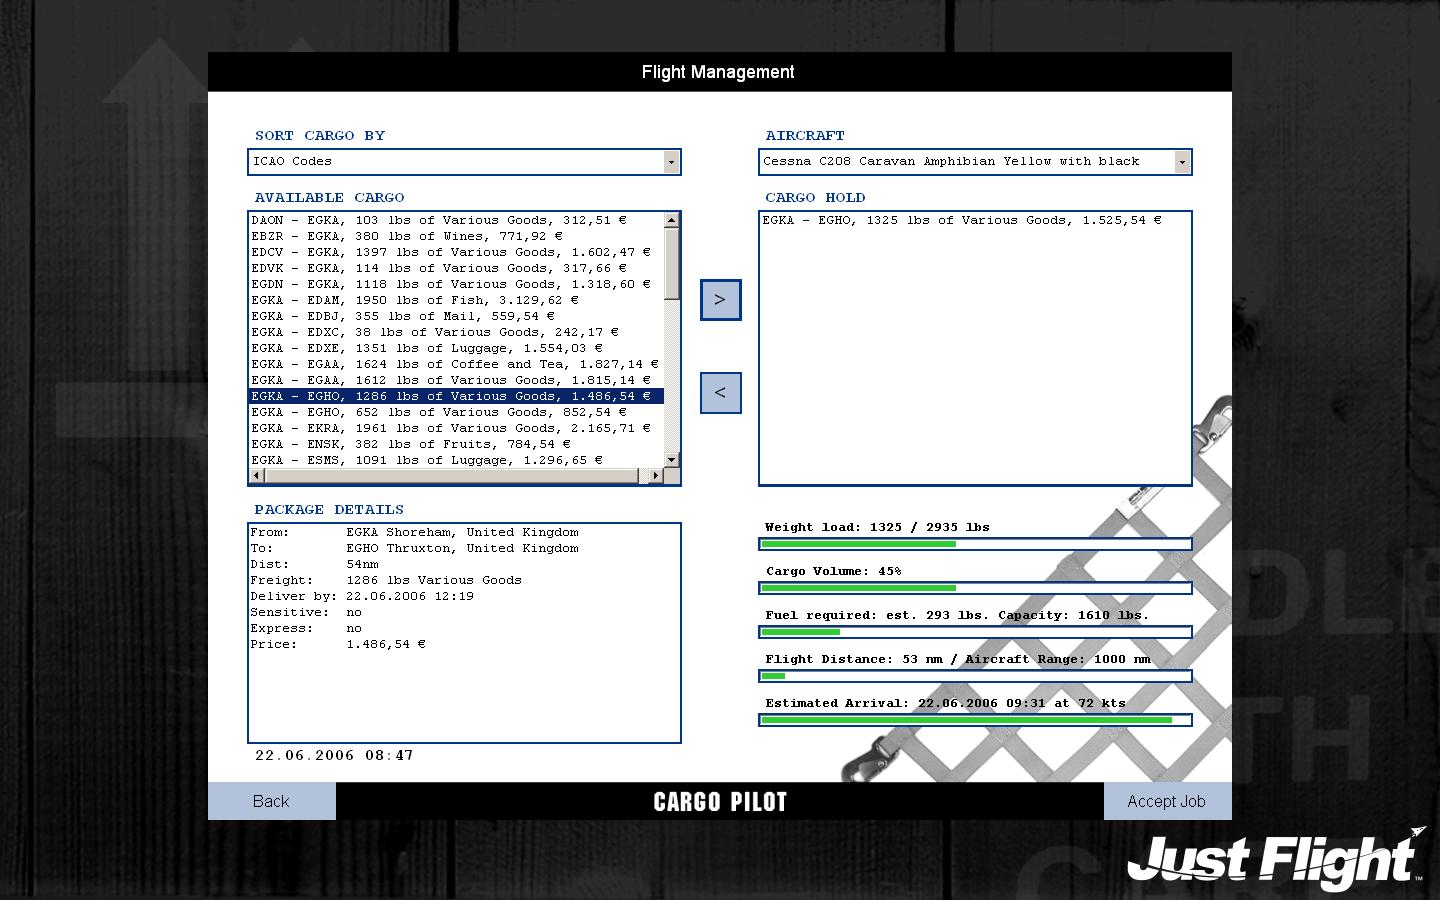This screenshot has height=900, width=1440.
Task: Select EGDN - EGKA 1118 lbs cargo
Action: tap(457, 284)
